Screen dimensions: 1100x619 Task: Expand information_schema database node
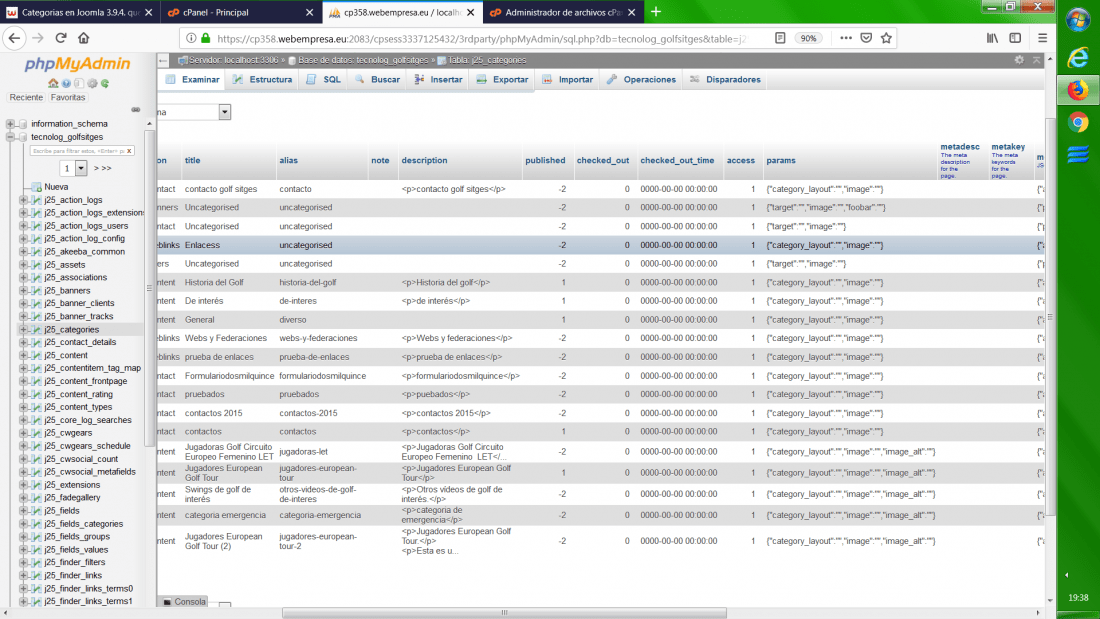click(x=11, y=124)
